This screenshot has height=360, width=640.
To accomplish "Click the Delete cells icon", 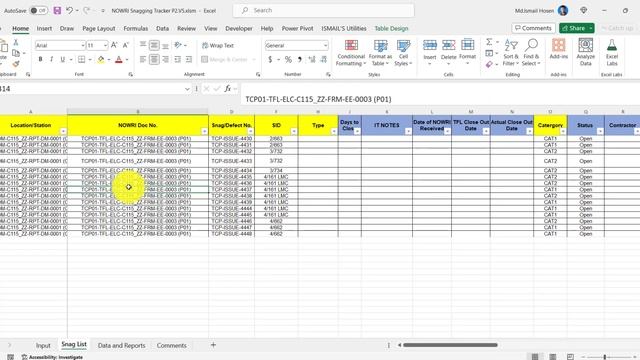I will tap(449, 45).
